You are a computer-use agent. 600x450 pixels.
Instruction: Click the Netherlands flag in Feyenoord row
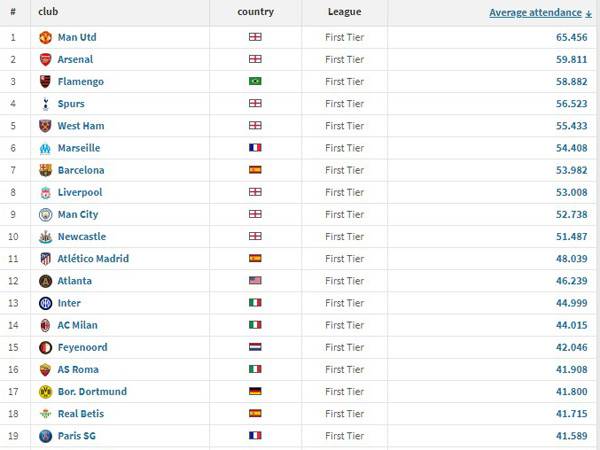pos(255,347)
